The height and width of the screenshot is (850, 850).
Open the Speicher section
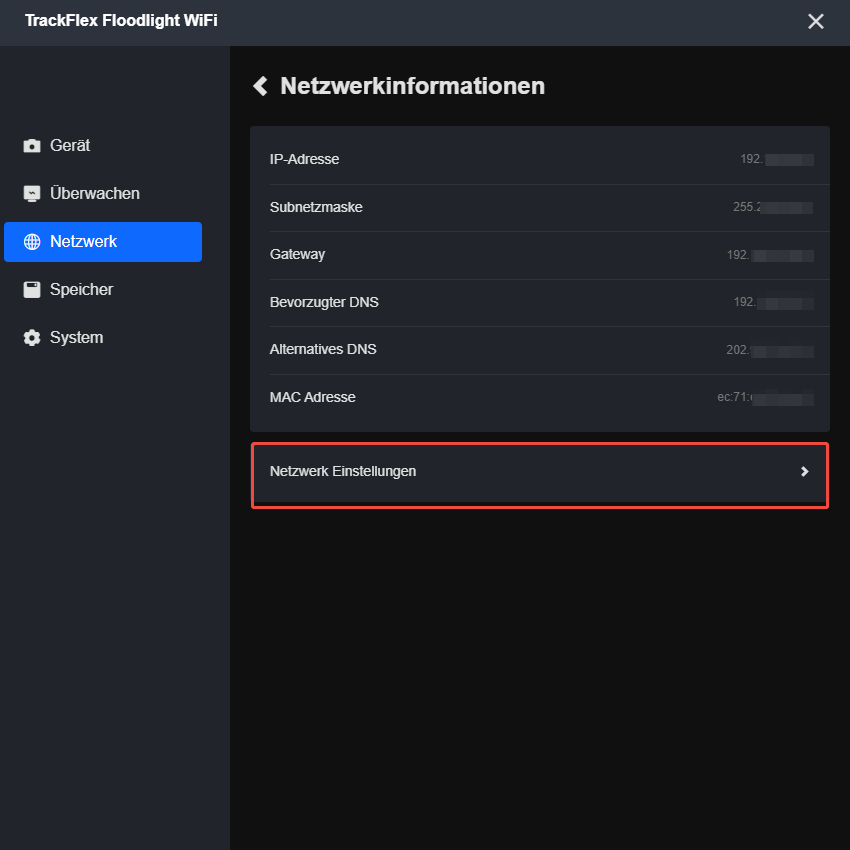(x=103, y=289)
